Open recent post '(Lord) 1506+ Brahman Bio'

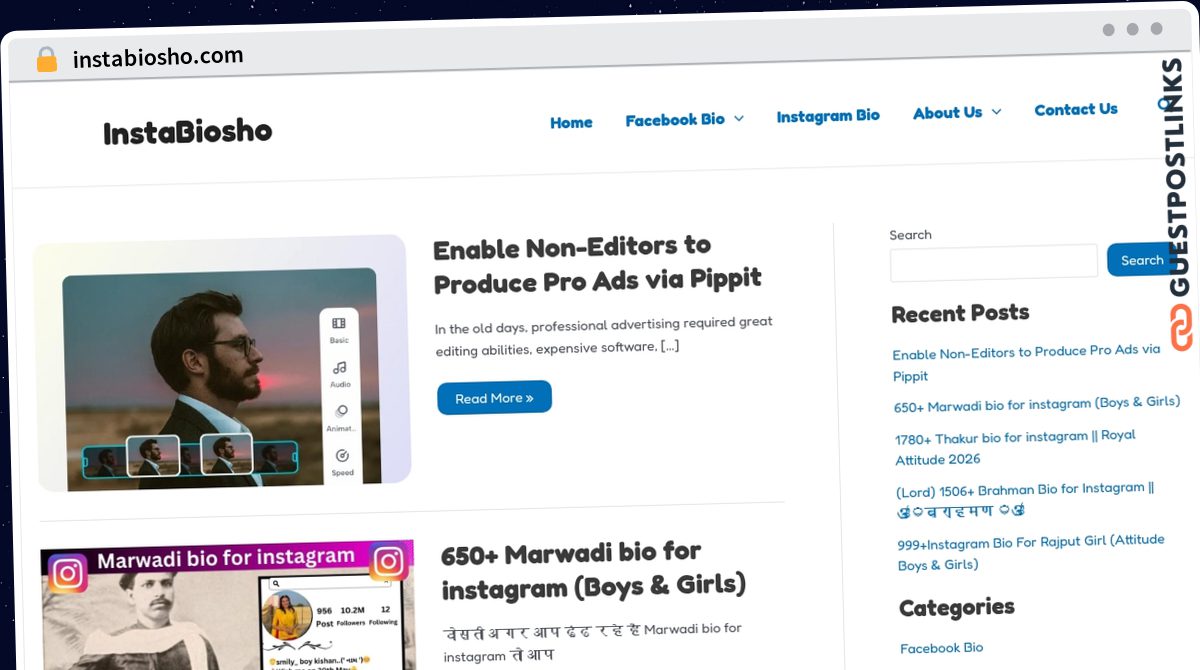[x=1026, y=500]
